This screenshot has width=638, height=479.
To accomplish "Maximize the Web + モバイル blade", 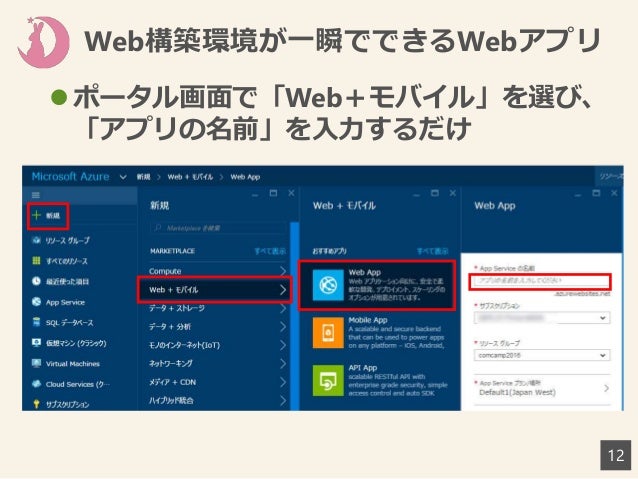I will (435, 193).
